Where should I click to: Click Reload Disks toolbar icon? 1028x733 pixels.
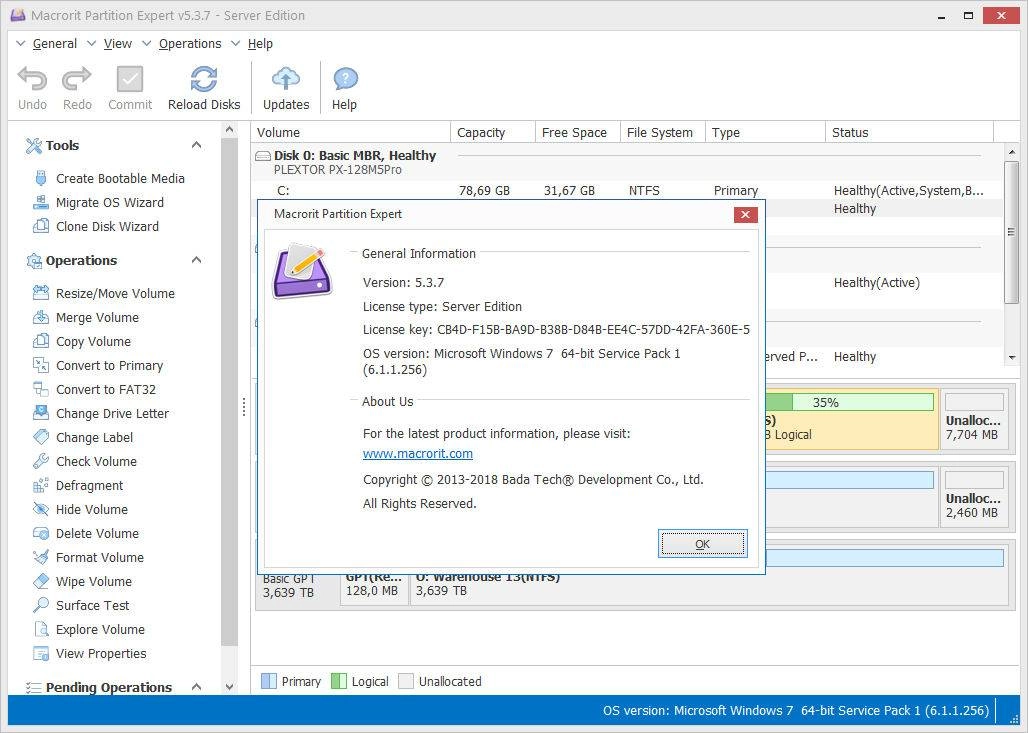(204, 79)
